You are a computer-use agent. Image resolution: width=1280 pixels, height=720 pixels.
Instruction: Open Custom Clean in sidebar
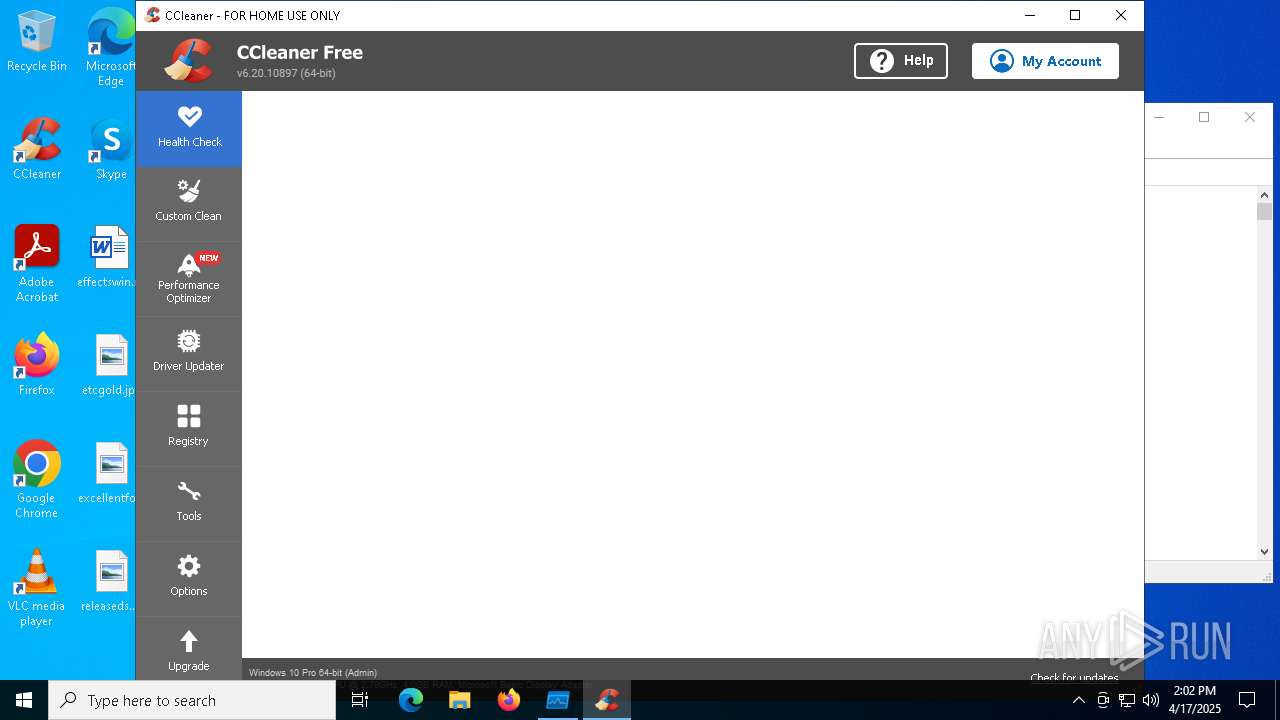(189, 203)
